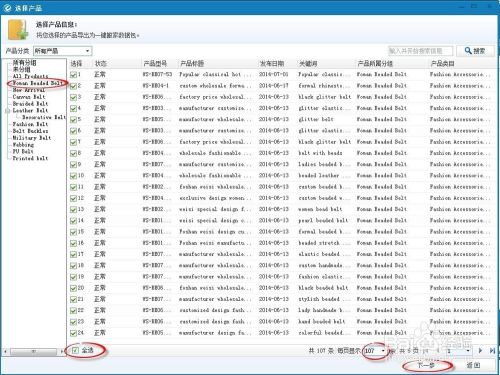Viewport: 500px width, 375px height.
Task: Select 所有分组 in the group tree
Action: 24,62
